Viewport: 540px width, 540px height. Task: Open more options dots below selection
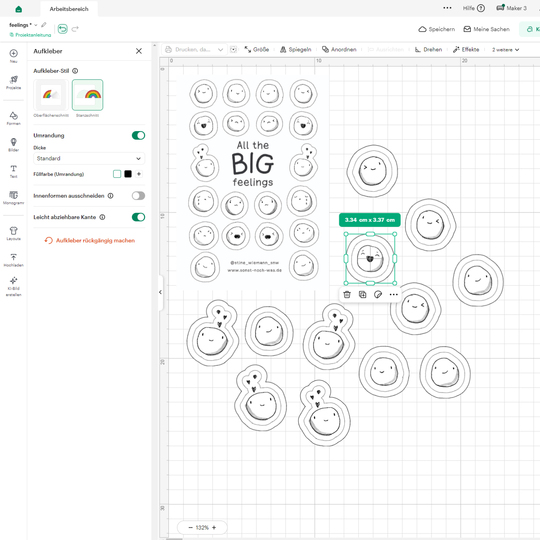[x=393, y=294]
